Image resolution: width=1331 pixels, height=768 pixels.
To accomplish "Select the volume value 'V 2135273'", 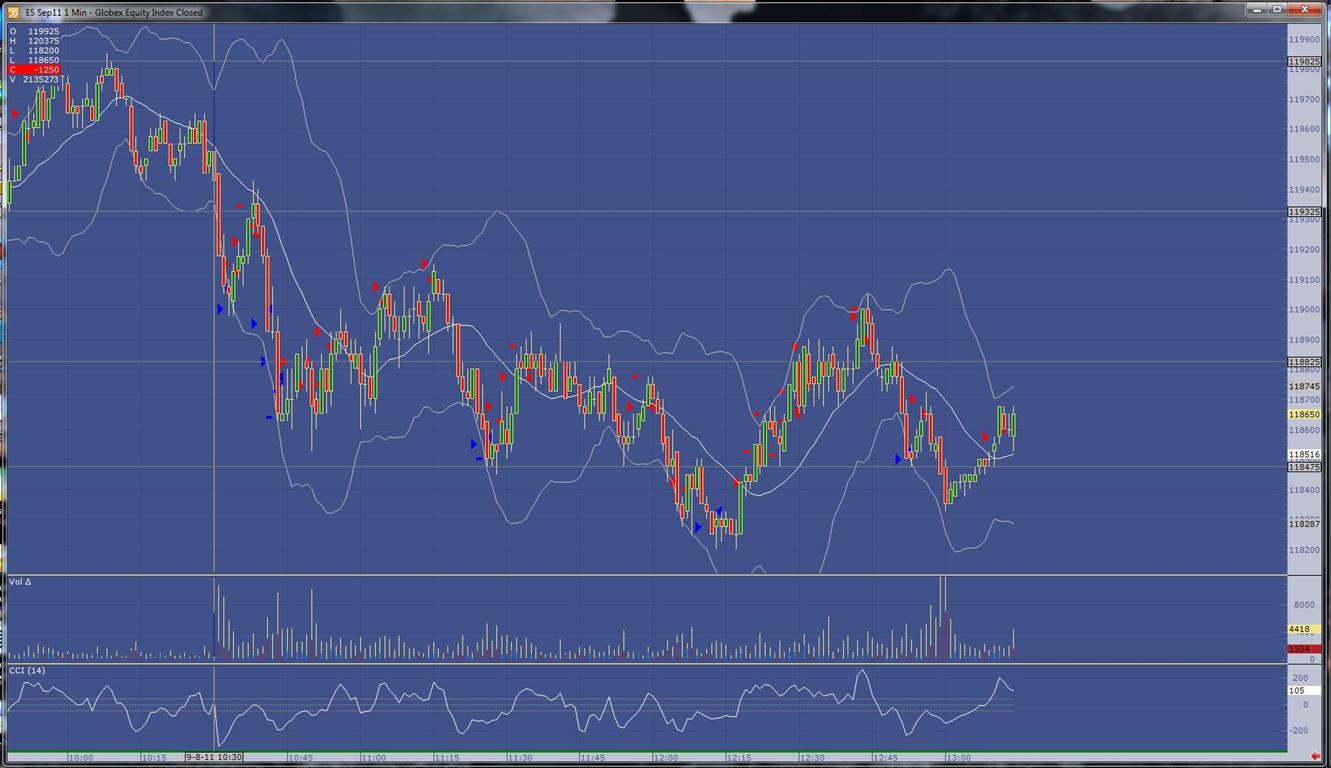I will [x=35, y=80].
